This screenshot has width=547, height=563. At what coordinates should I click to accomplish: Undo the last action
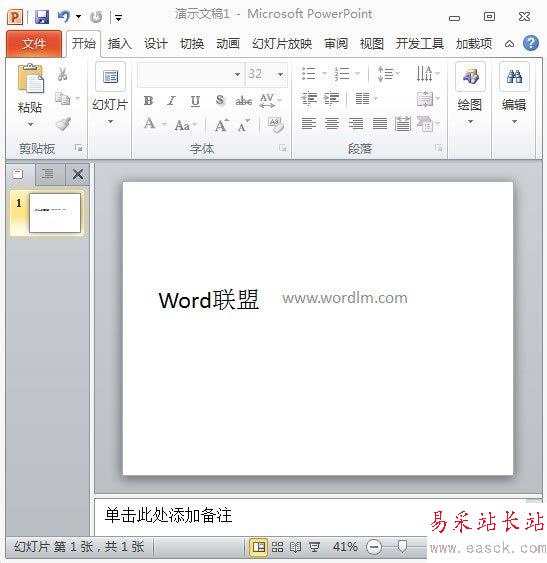pyautogui.click(x=64, y=17)
